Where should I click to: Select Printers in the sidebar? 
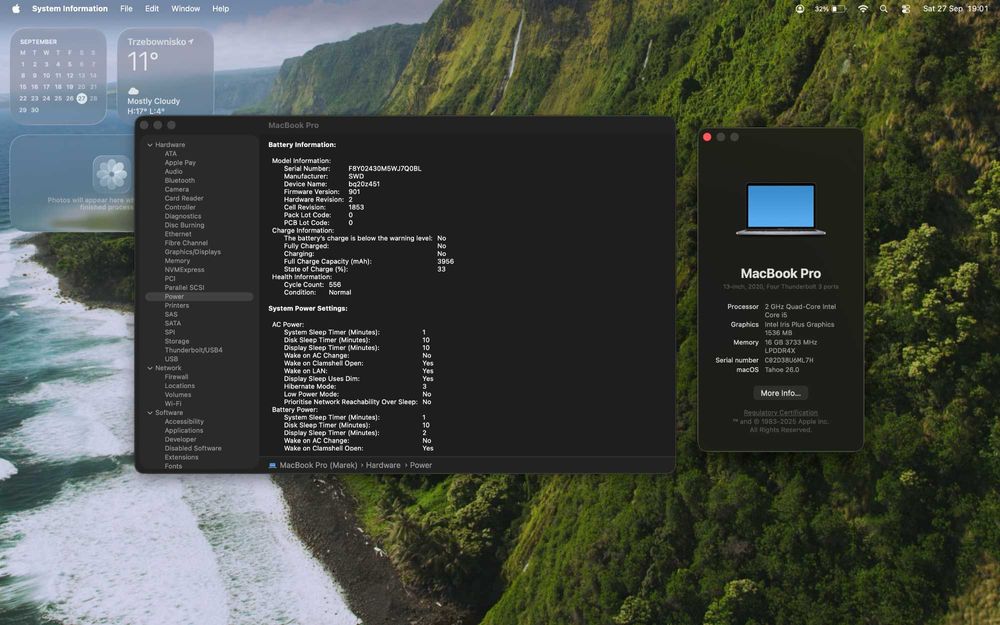tap(177, 305)
